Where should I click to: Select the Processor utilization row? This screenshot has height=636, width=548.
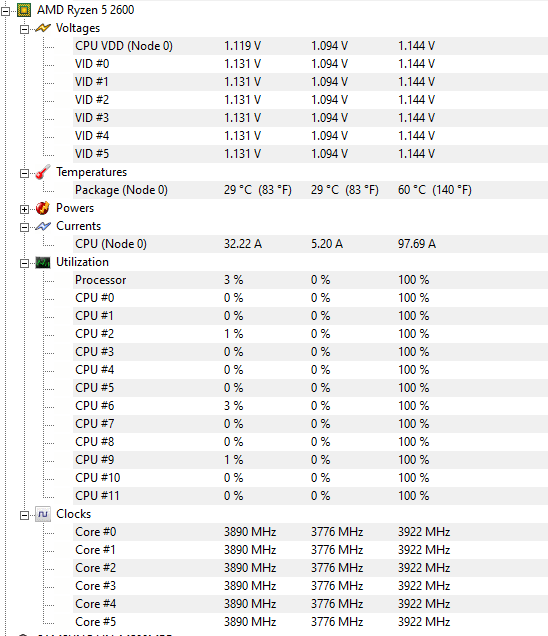310,280
